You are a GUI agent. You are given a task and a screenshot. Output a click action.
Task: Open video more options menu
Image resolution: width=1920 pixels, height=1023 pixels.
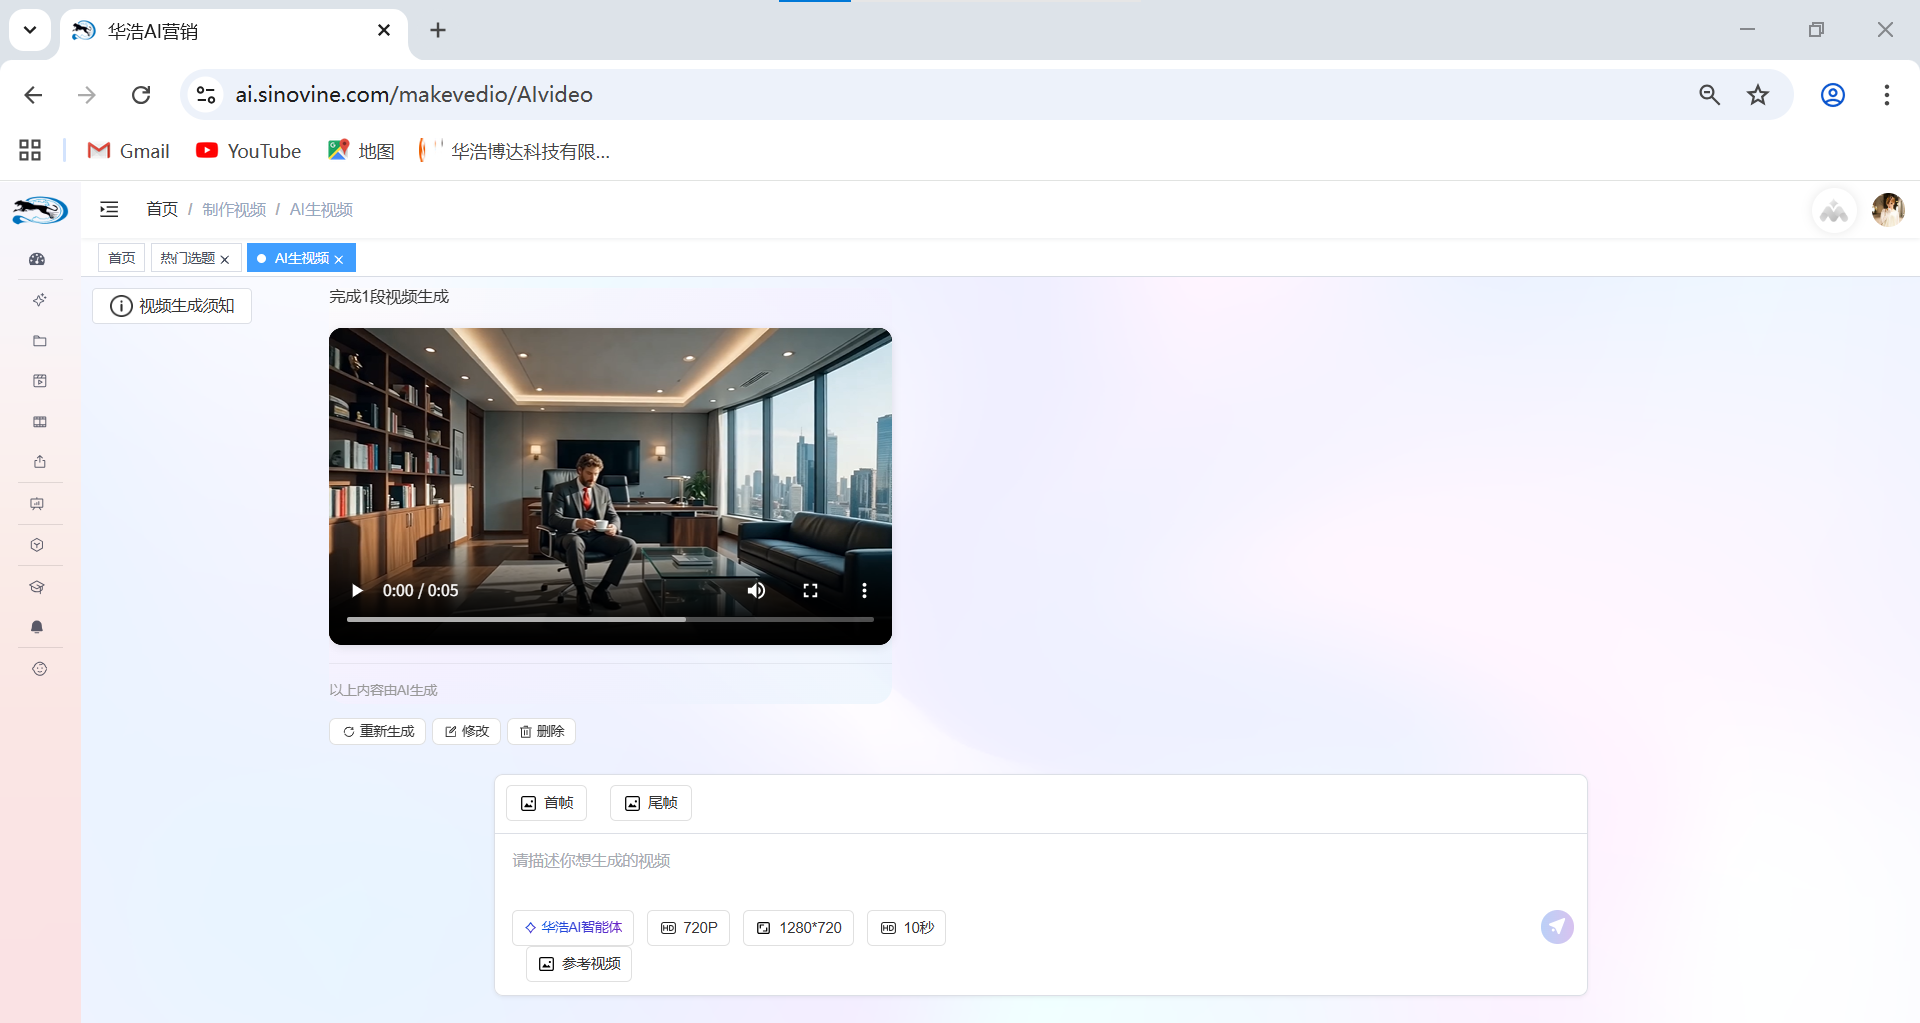(864, 590)
